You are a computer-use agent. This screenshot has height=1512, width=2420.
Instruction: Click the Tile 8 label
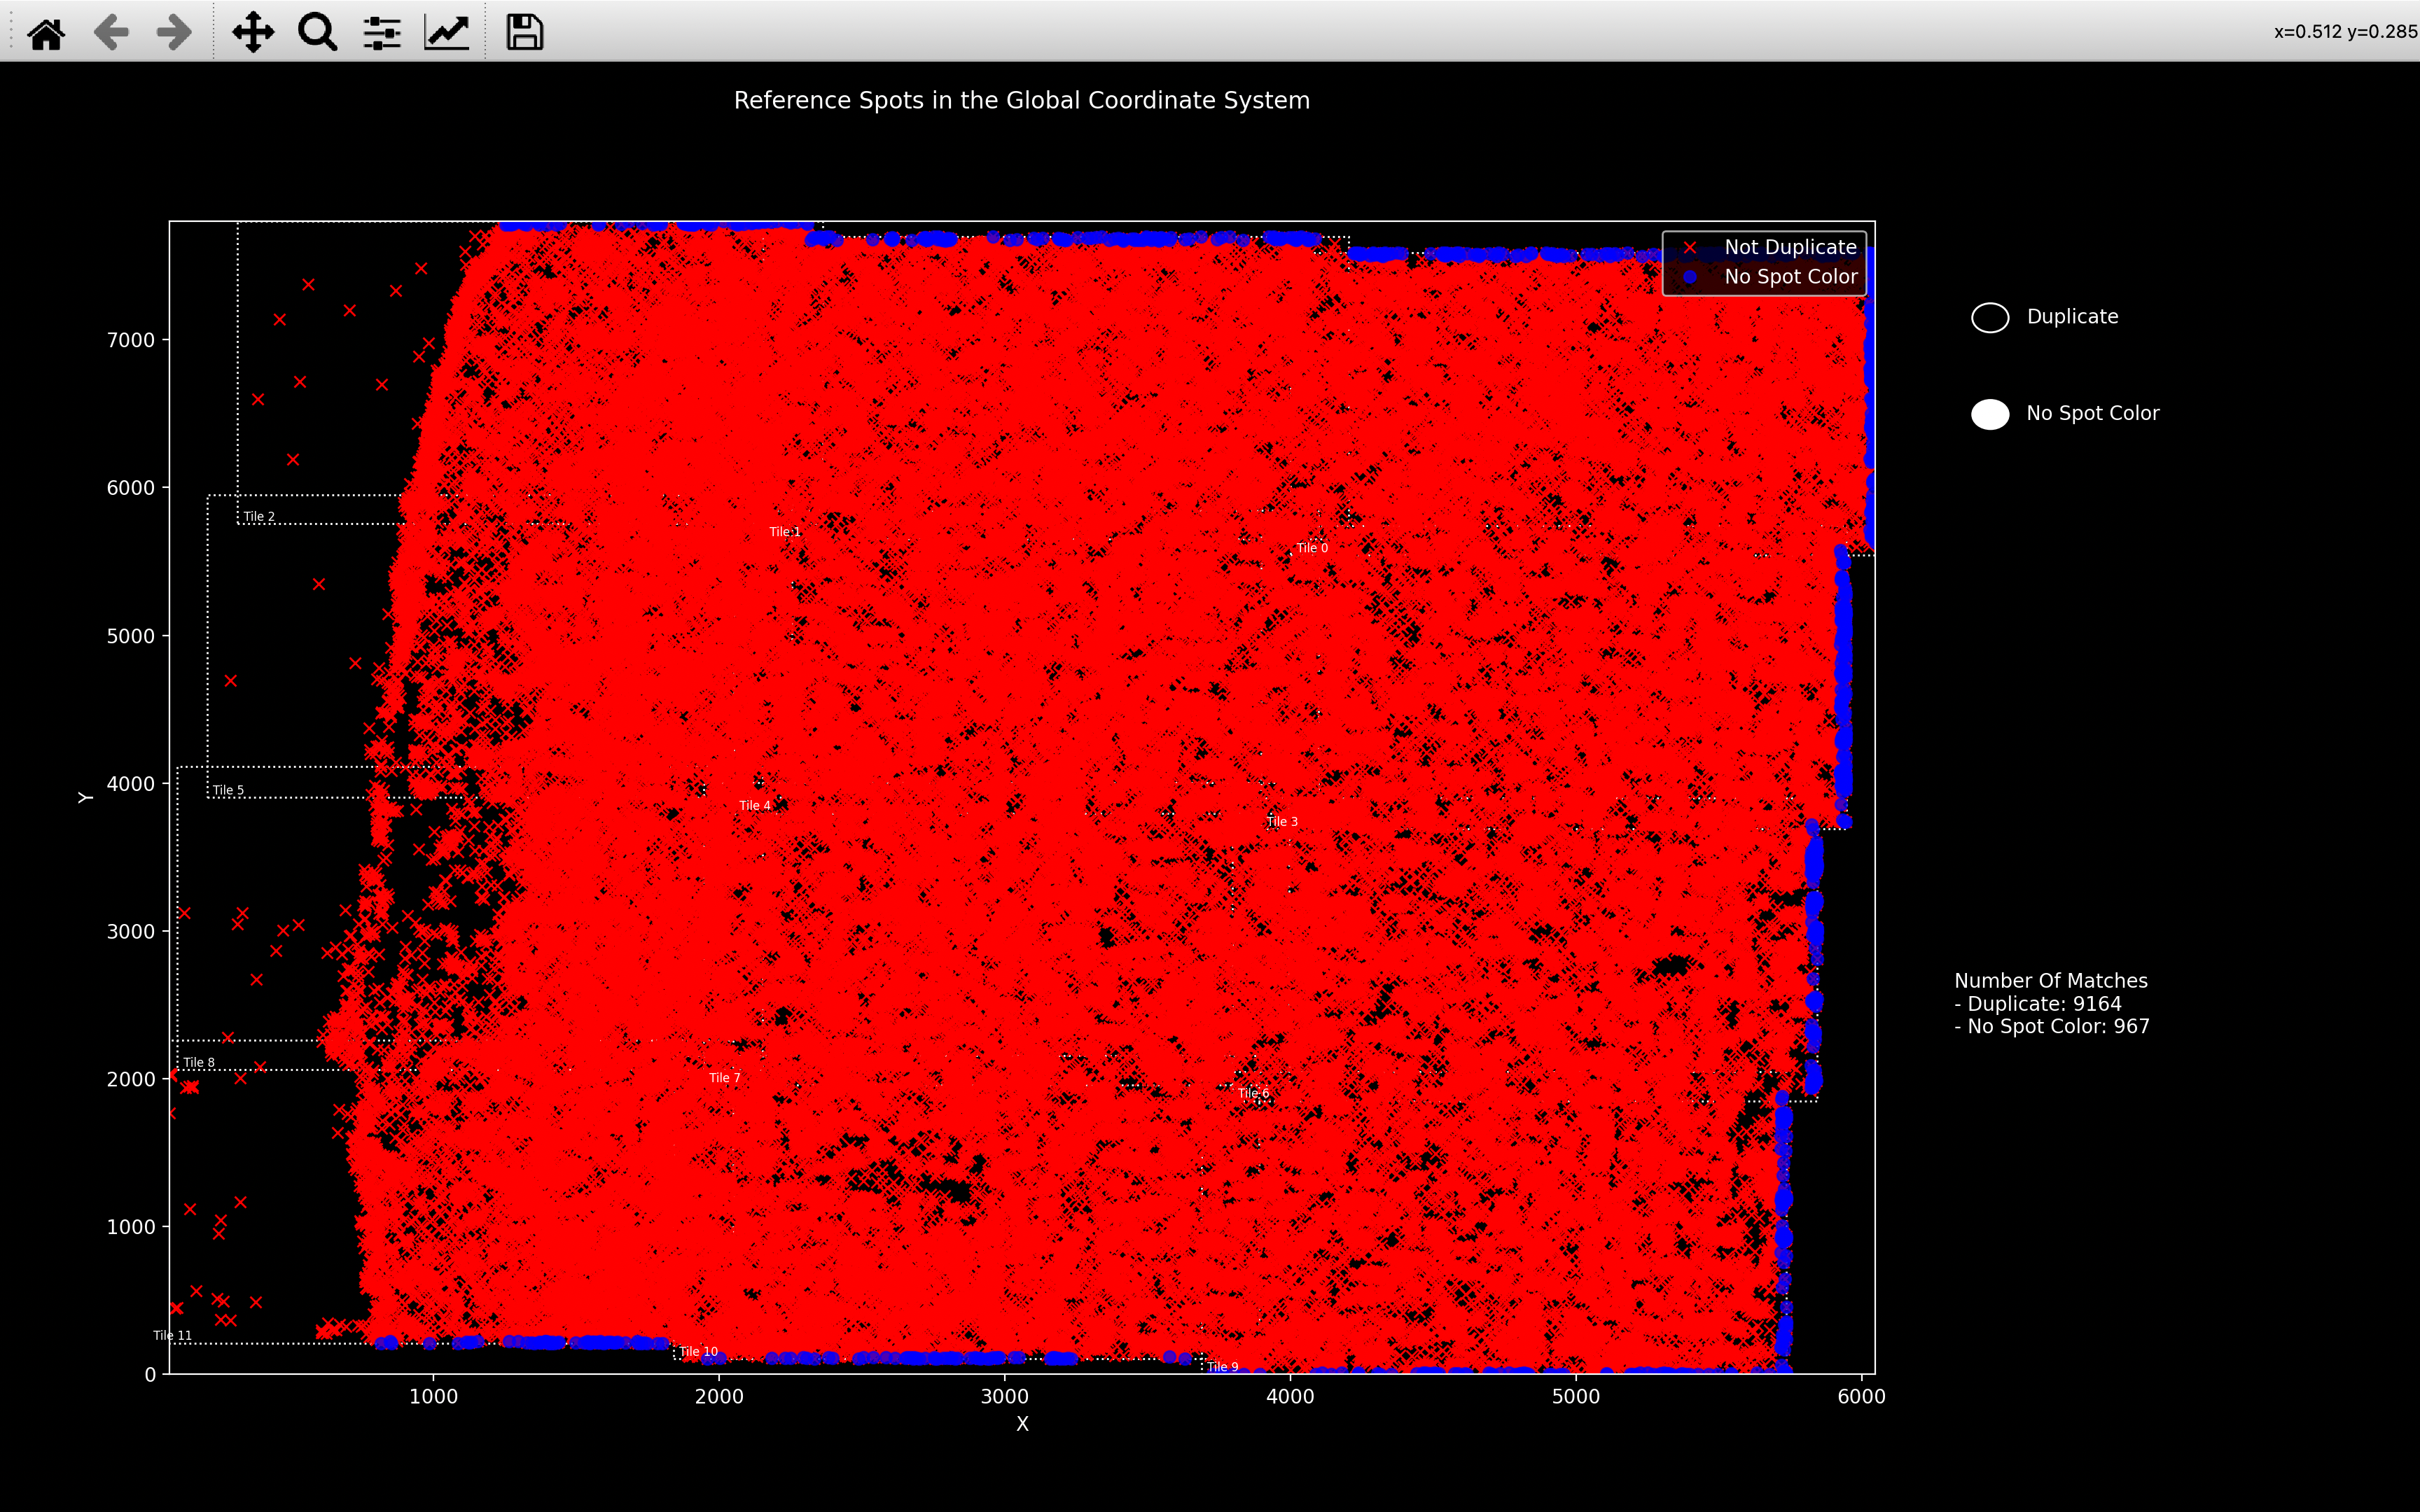click(199, 1062)
